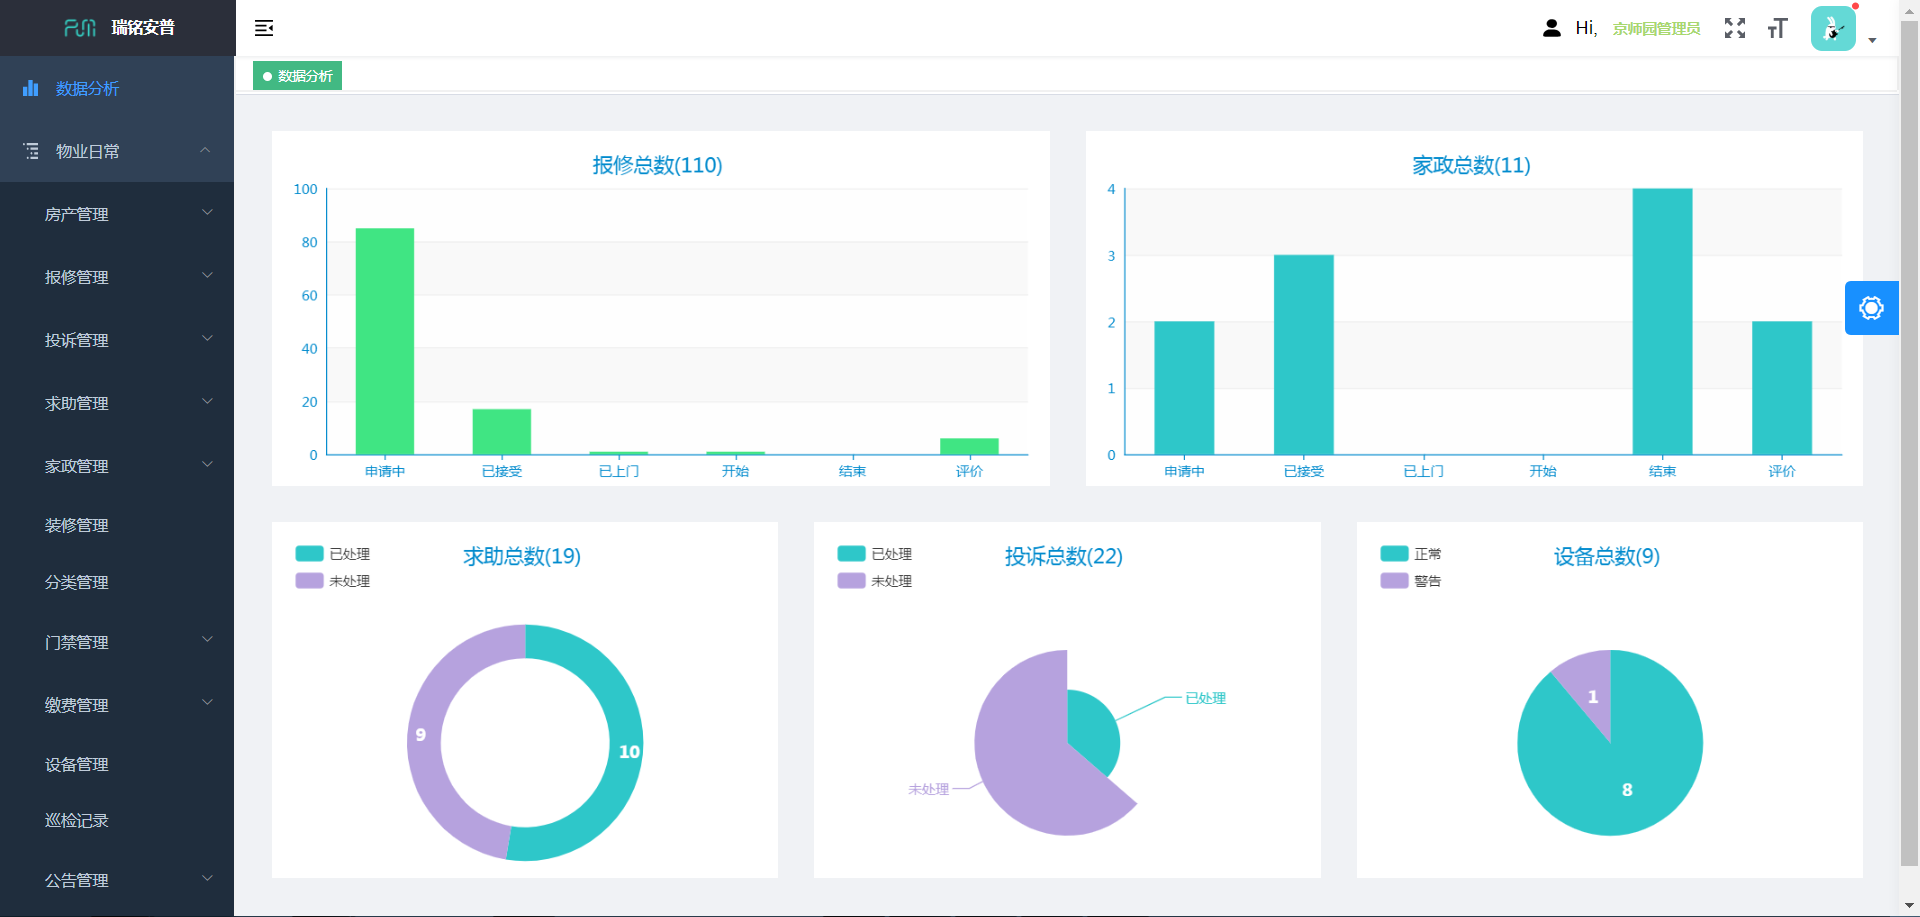Click the 正常 teal color swatch

point(1394,554)
